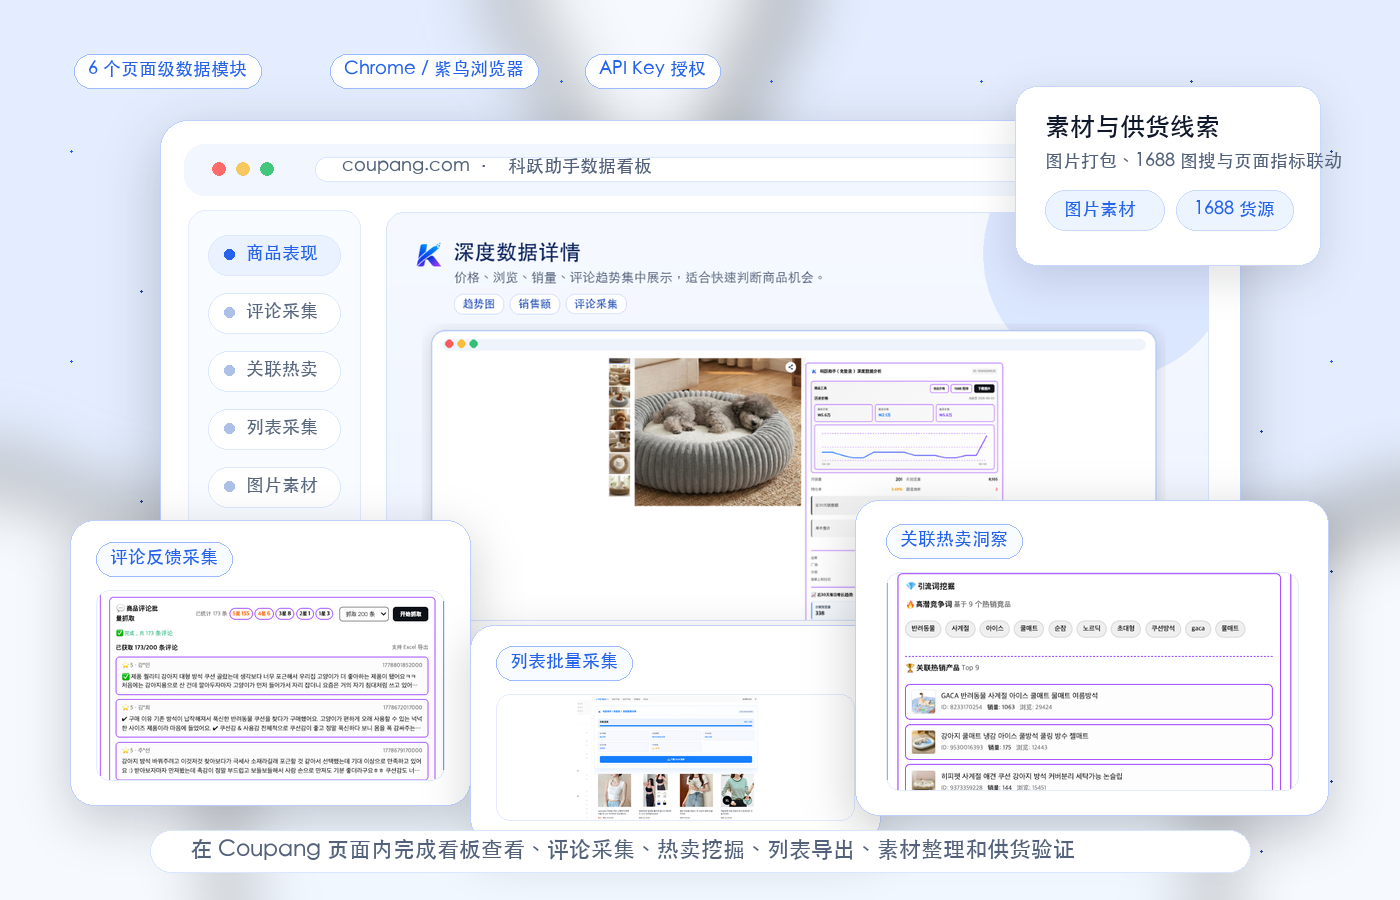Click the 순장 keyword chip

tap(1060, 629)
